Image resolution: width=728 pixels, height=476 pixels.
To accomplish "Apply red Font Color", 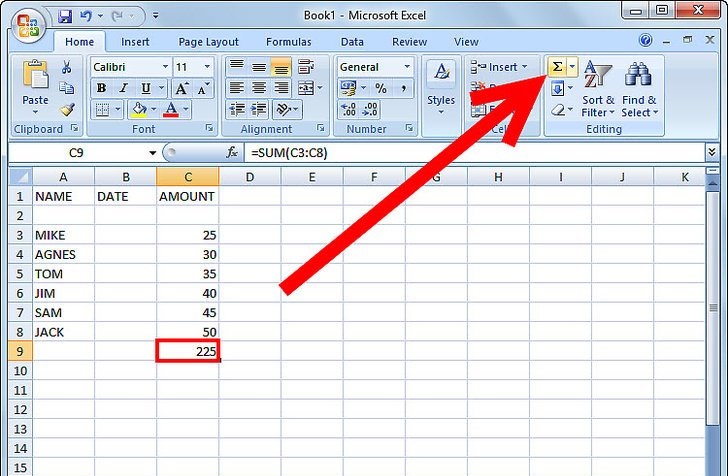I will point(171,110).
